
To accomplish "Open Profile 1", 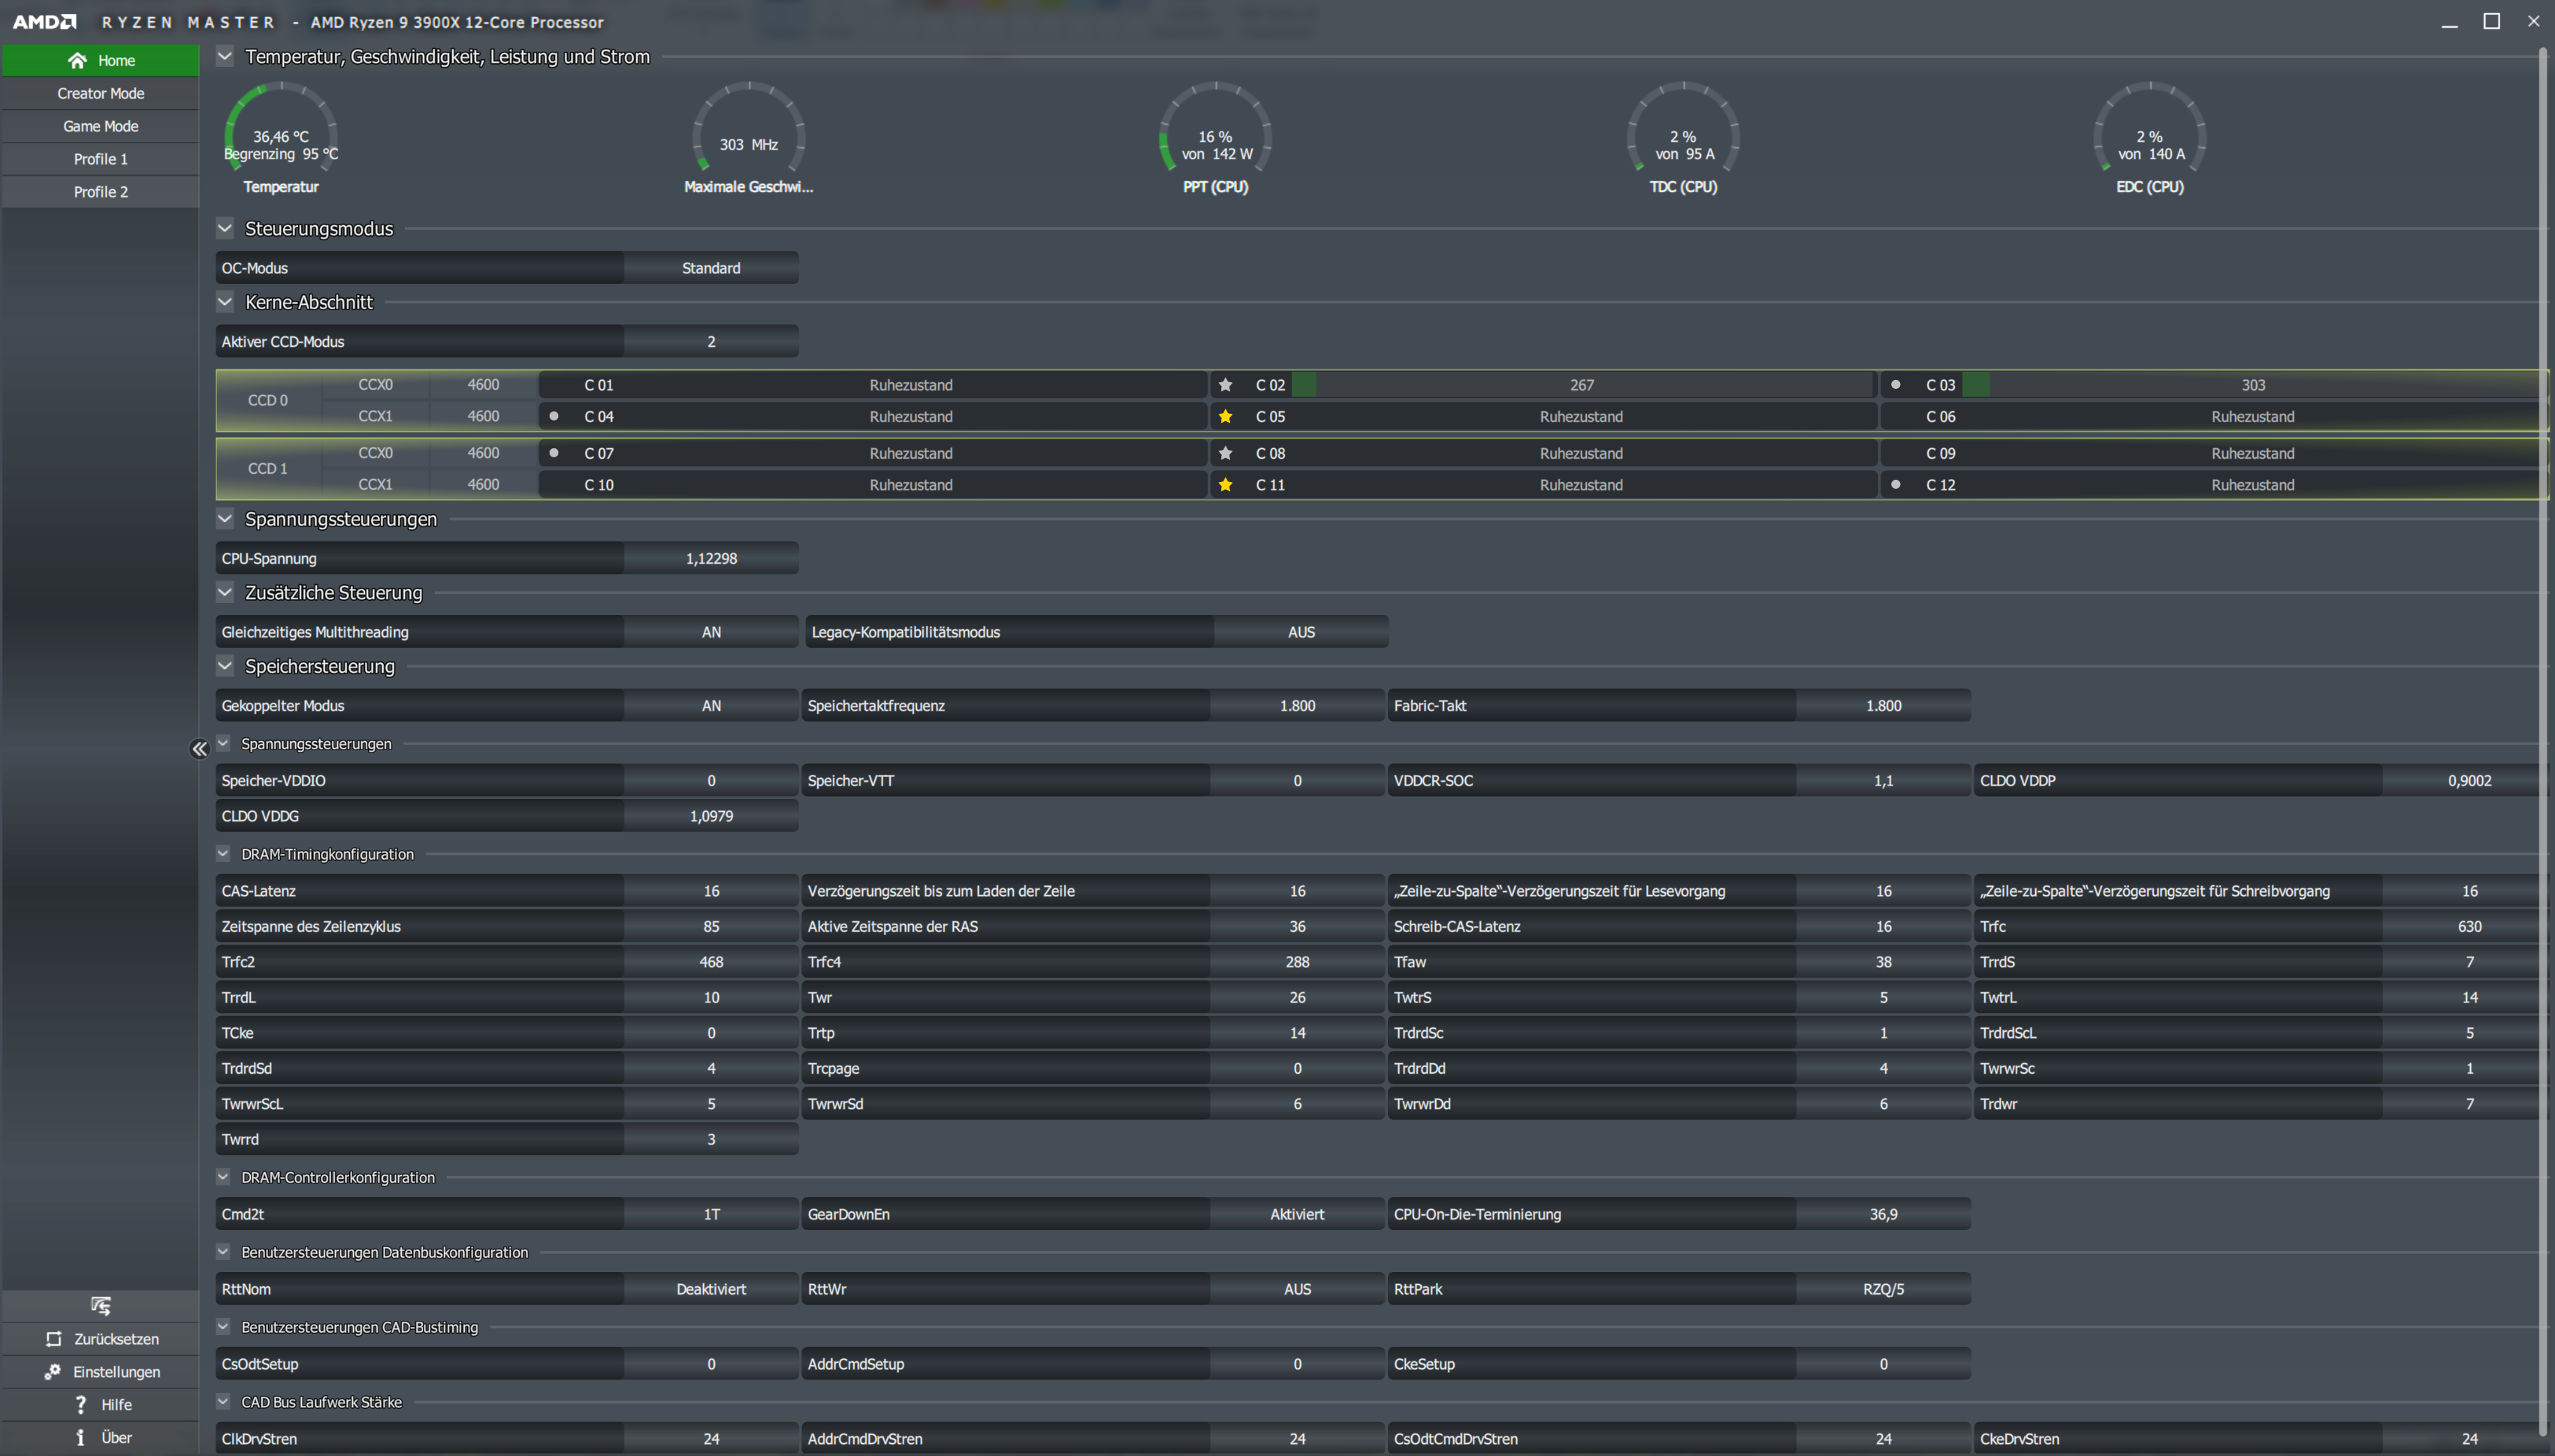I will tap(101, 159).
